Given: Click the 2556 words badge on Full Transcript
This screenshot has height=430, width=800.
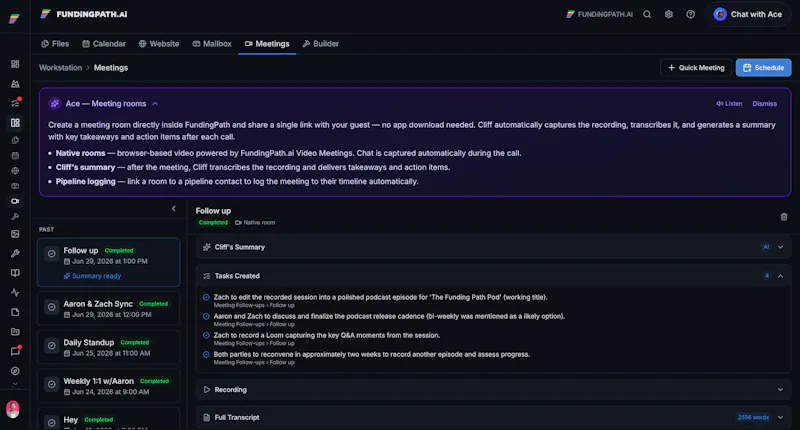Looking at the screenshot, I should (753, 417).
